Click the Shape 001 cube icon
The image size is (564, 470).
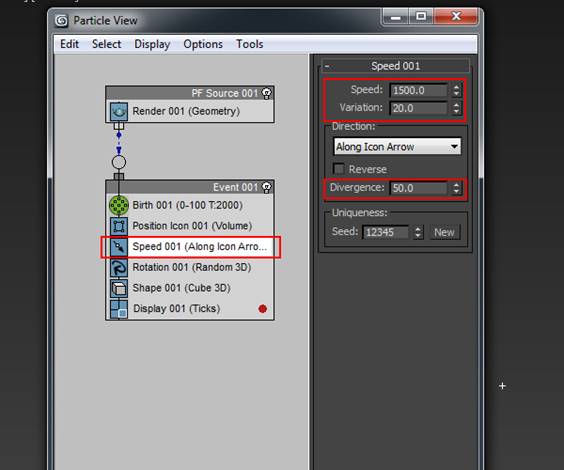click(x=119, y=288)
